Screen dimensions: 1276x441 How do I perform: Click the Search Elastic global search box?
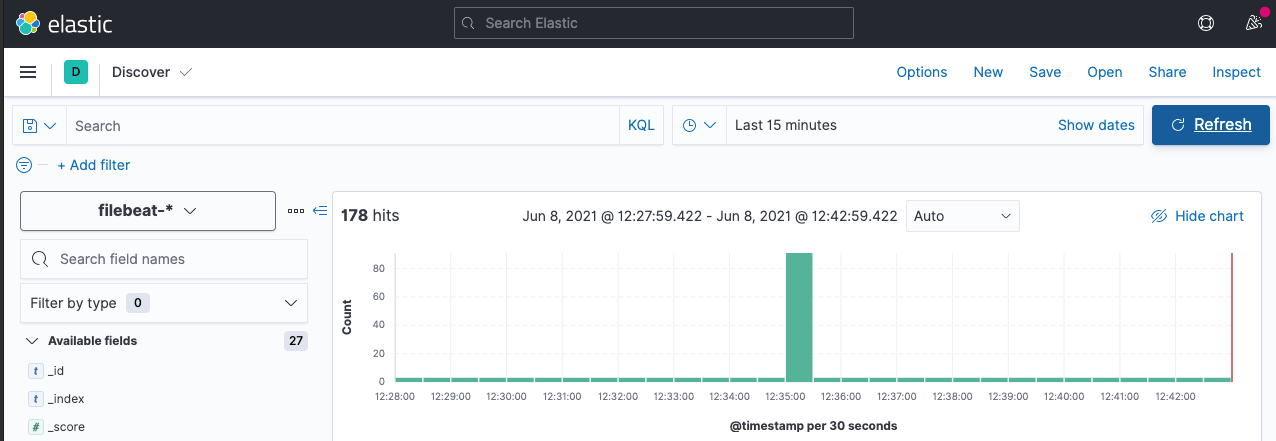pos(654,23)
